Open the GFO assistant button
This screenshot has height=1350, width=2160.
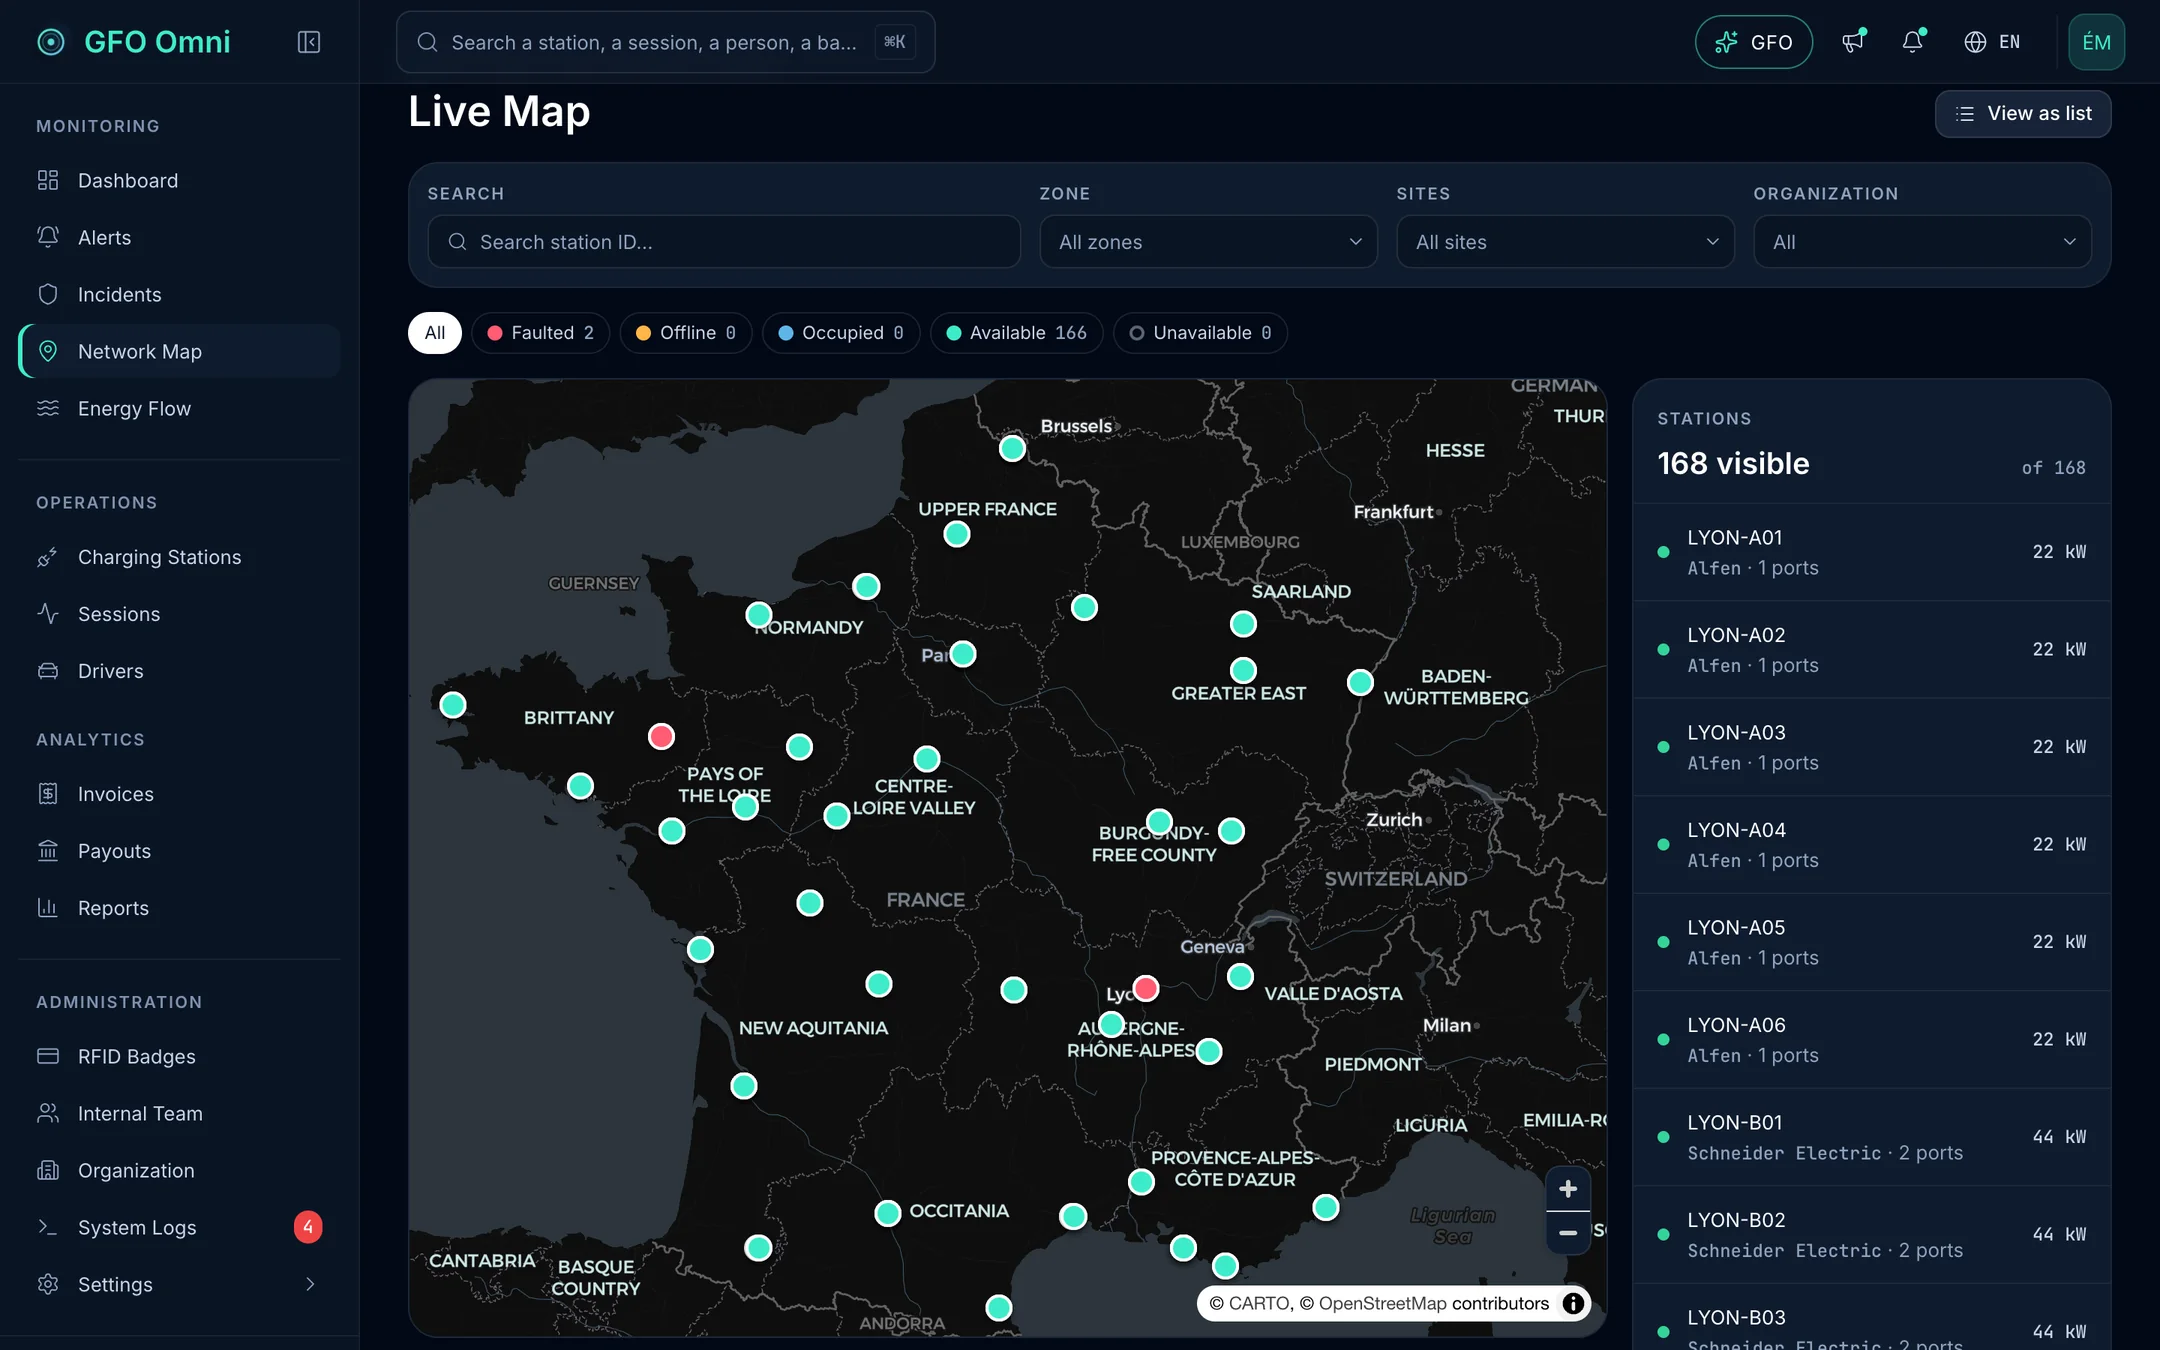tap(1754, 42)
